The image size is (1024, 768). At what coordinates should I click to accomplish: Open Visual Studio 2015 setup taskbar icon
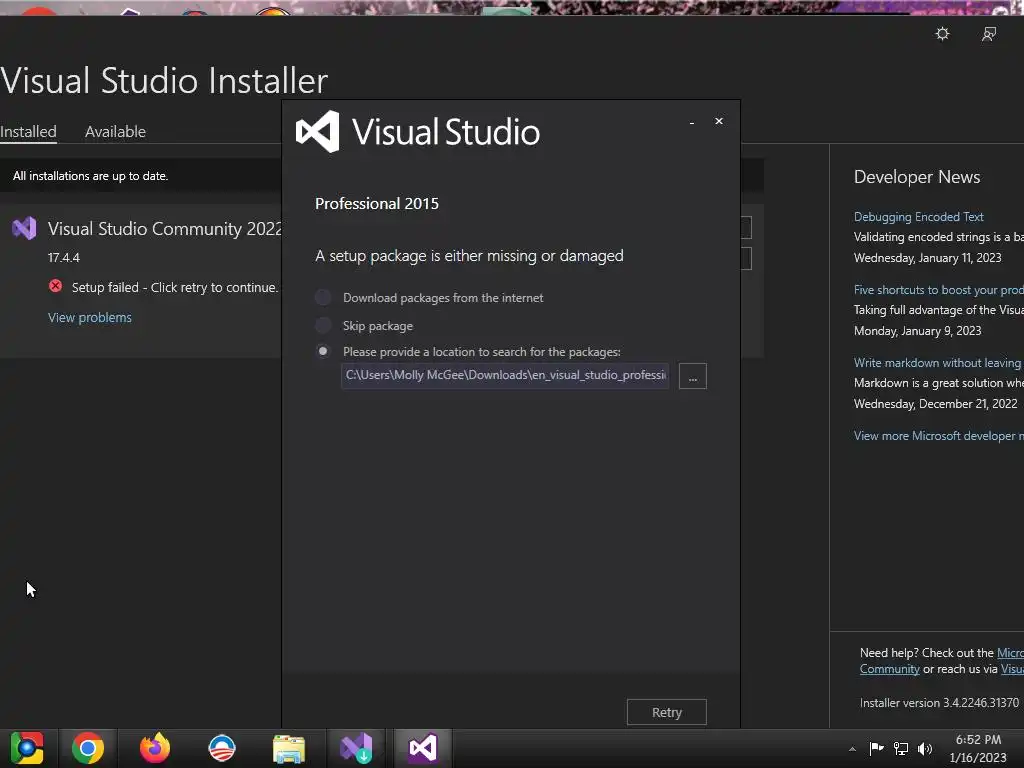(x=423, y=748)
